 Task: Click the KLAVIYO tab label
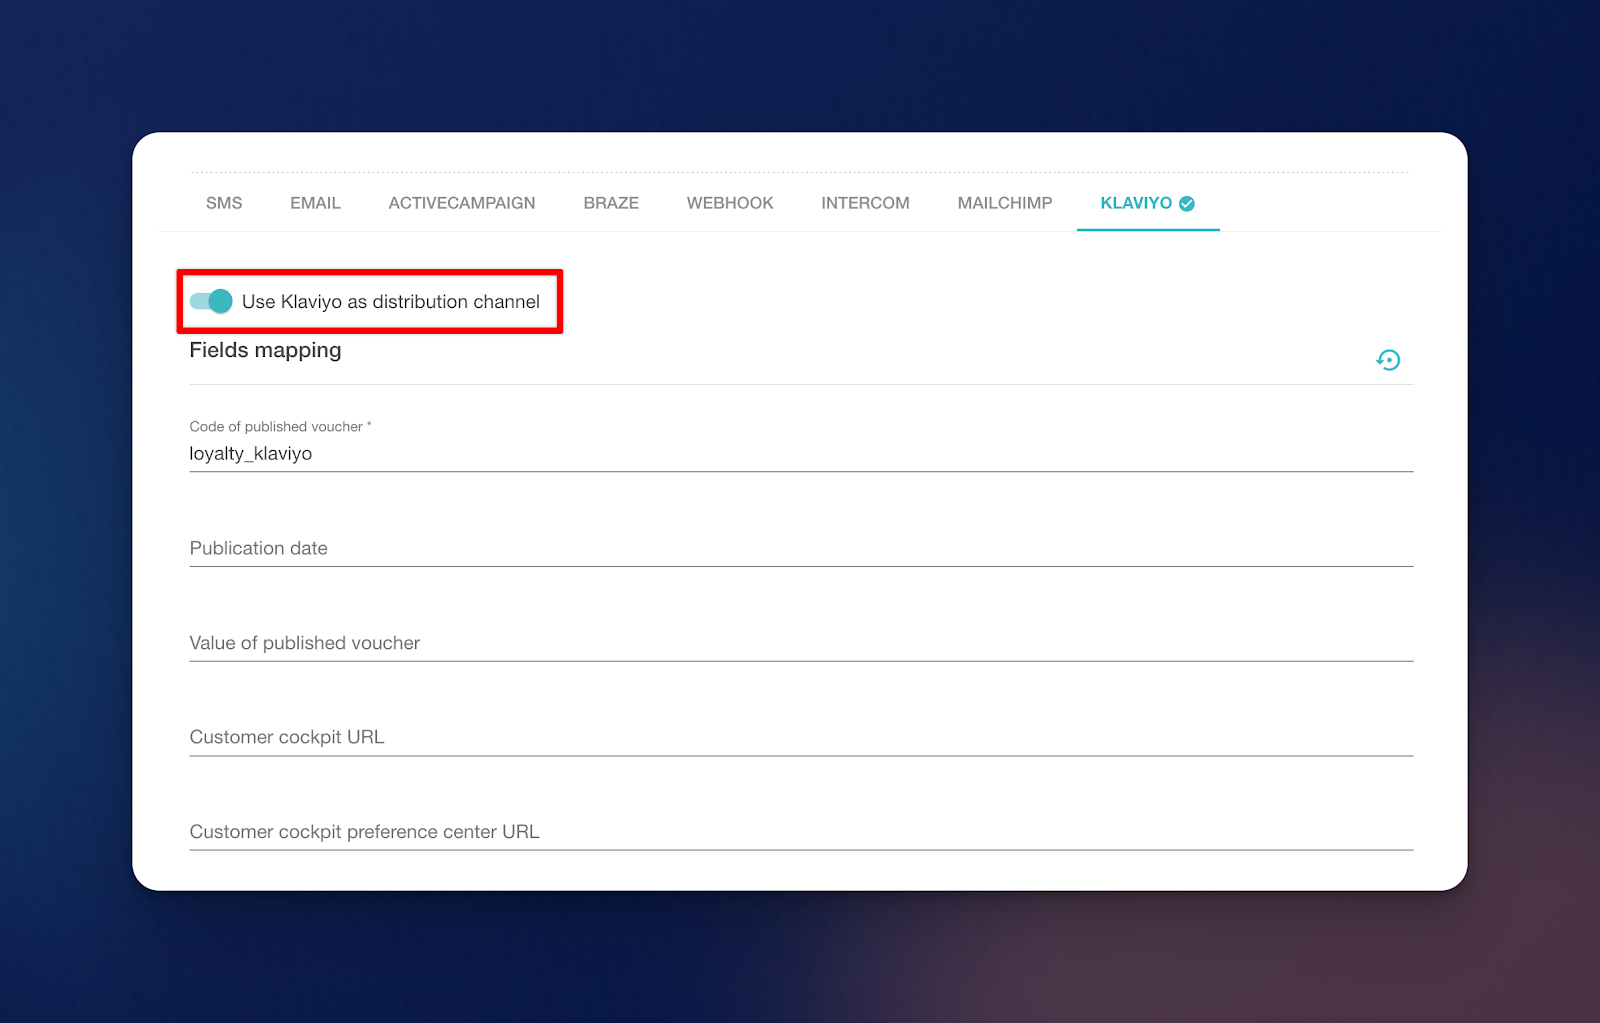pyautogui.click(x=1136, y=203)
